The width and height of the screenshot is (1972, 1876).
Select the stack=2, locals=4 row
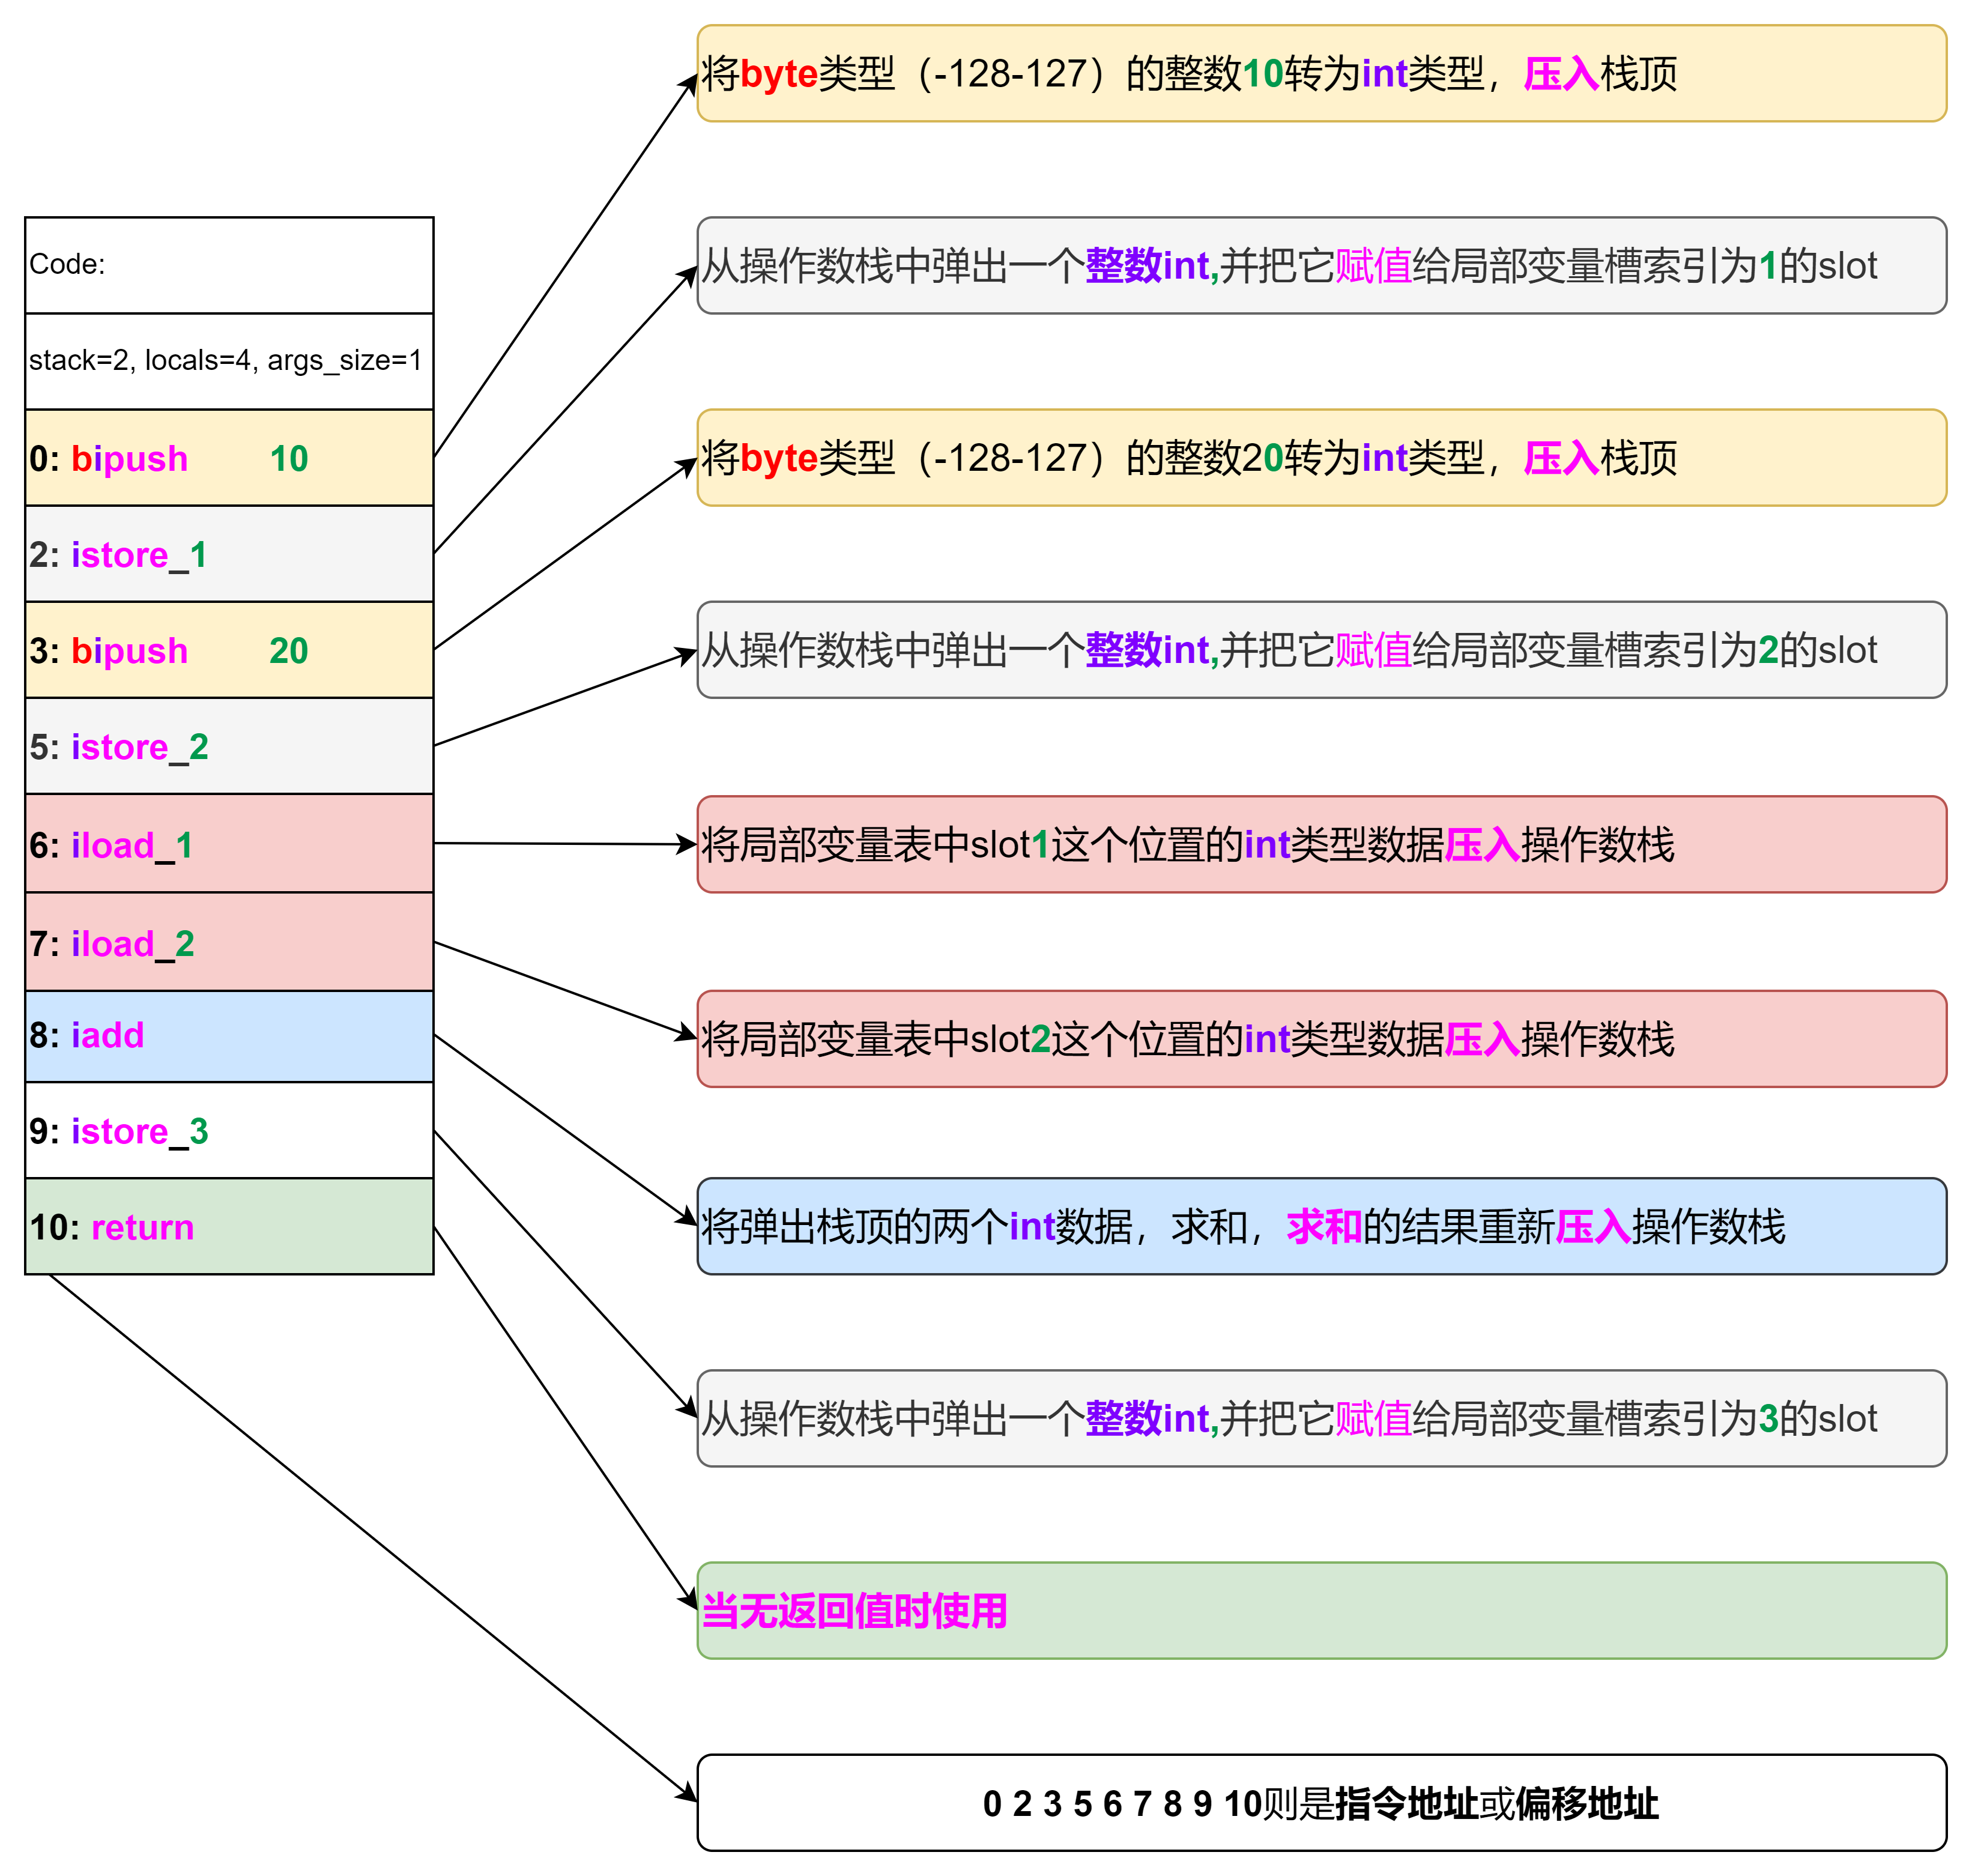click(x=229, y=361)
